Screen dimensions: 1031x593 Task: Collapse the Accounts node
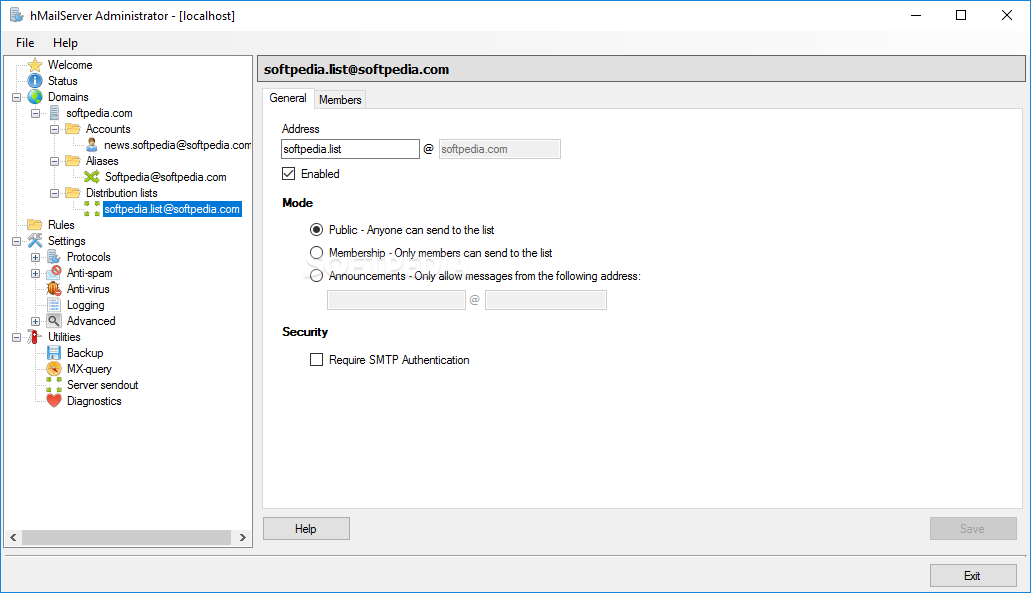(55, 130)
